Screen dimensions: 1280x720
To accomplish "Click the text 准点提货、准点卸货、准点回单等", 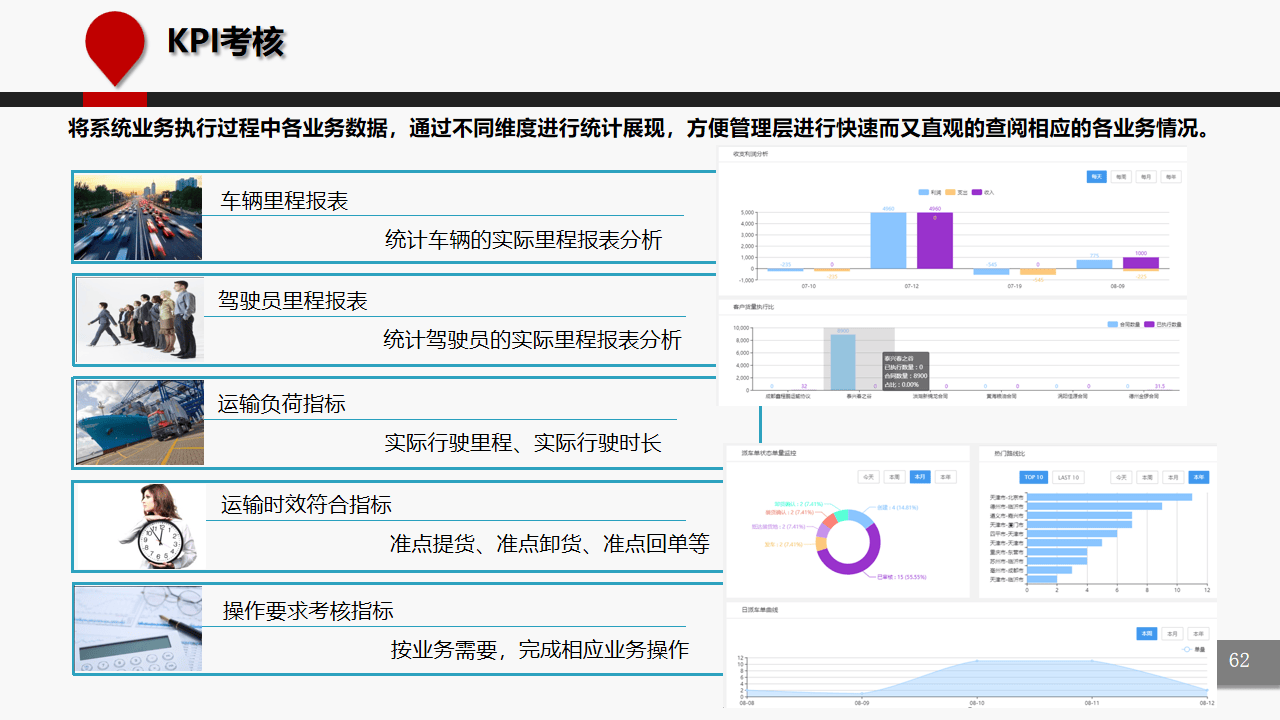I will coord(549,544).
